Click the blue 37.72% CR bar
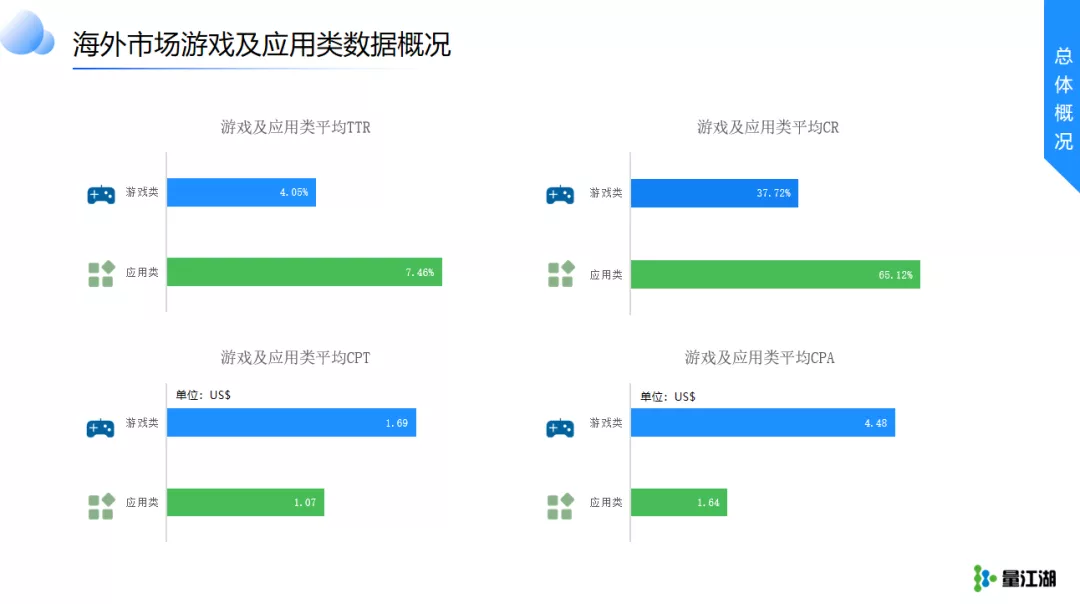Image resolution: width=1080 pixels, height=604 pixels. tap(714, 193)
